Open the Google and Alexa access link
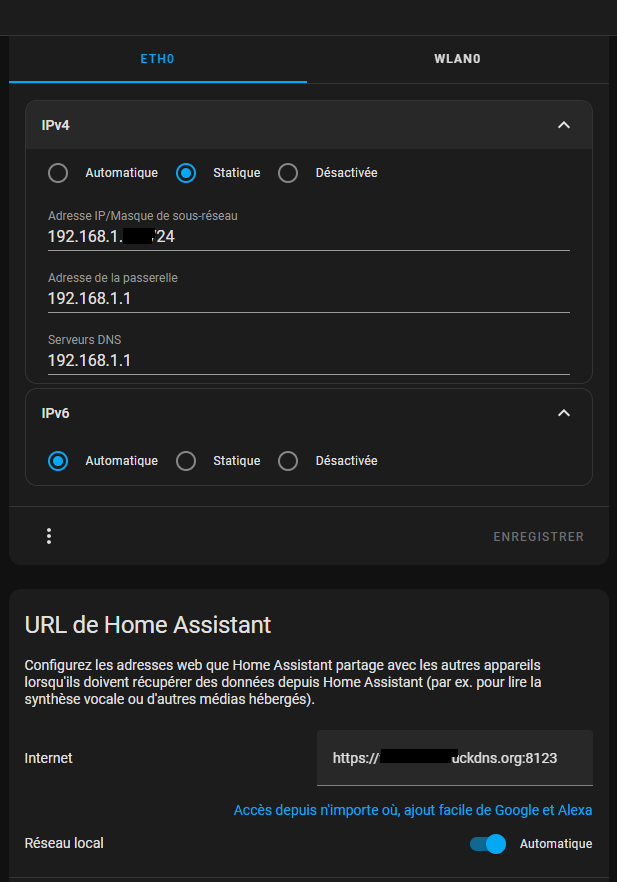 (413, 810)
